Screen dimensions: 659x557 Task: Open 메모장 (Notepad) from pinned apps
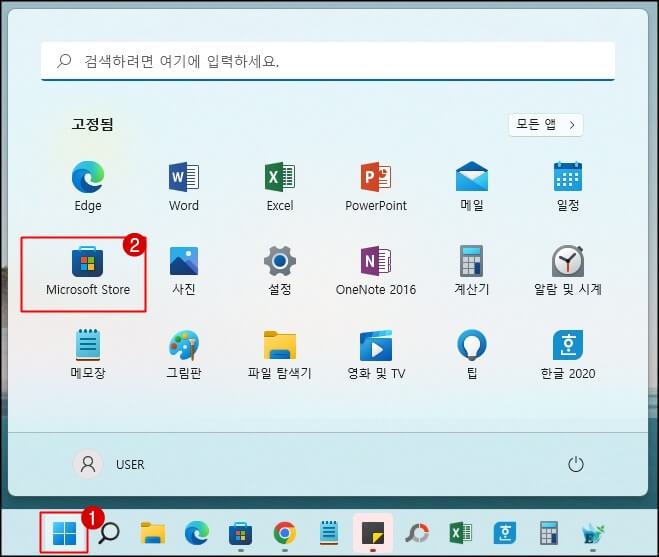[x=88, y=354]
